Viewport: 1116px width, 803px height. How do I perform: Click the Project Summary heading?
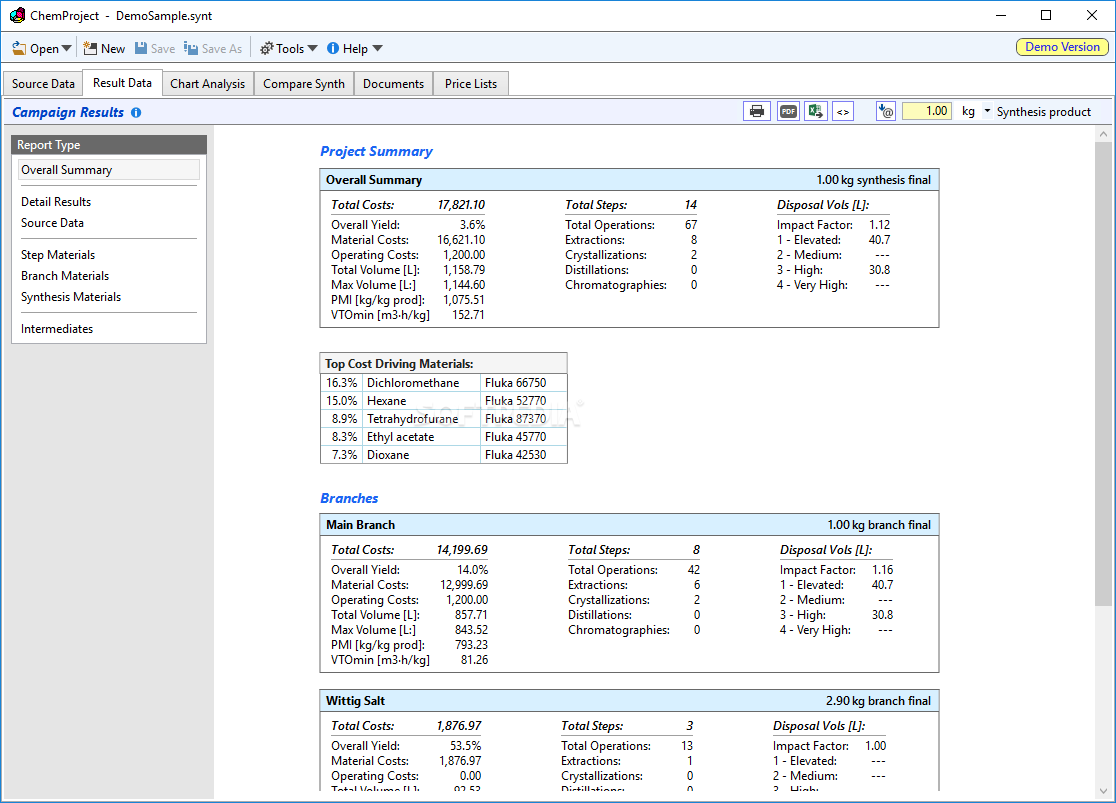(x=376, y=151)
